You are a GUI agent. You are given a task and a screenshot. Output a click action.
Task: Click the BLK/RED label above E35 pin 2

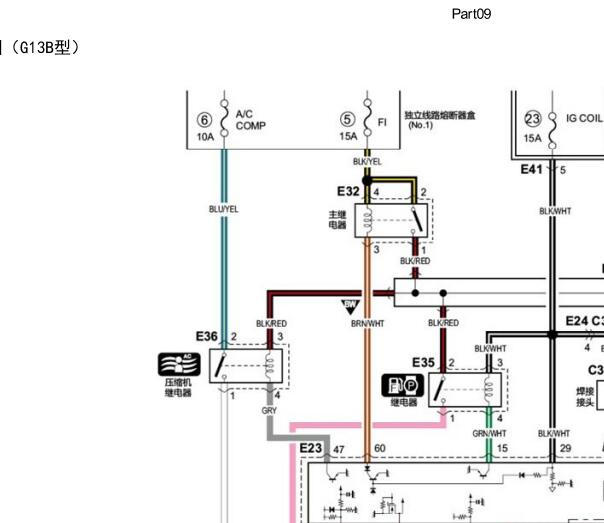(443, 323)
